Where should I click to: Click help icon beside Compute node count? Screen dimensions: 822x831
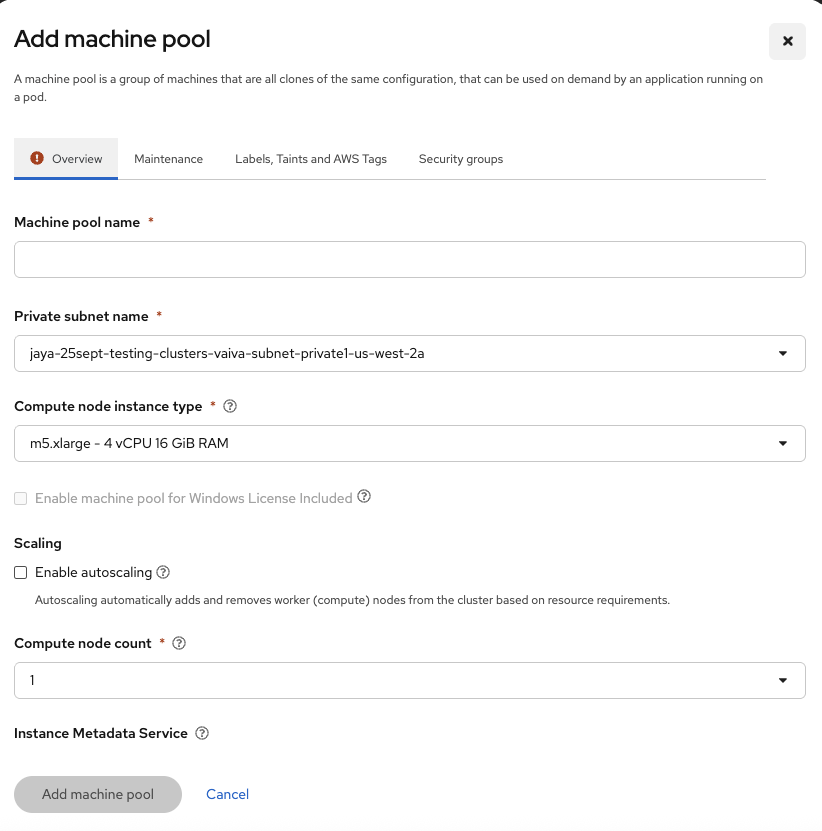[180, 643]
